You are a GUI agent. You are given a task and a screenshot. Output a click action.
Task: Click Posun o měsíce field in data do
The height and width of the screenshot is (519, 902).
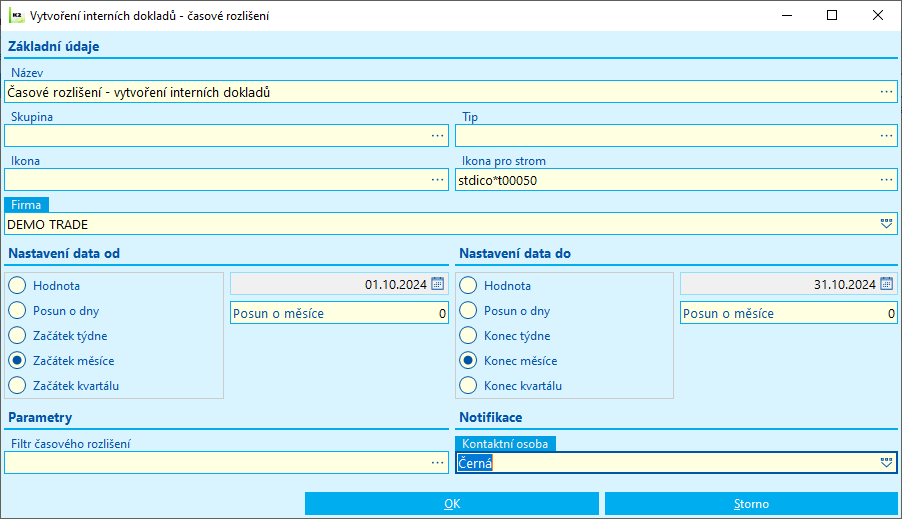tap(789, 313)
